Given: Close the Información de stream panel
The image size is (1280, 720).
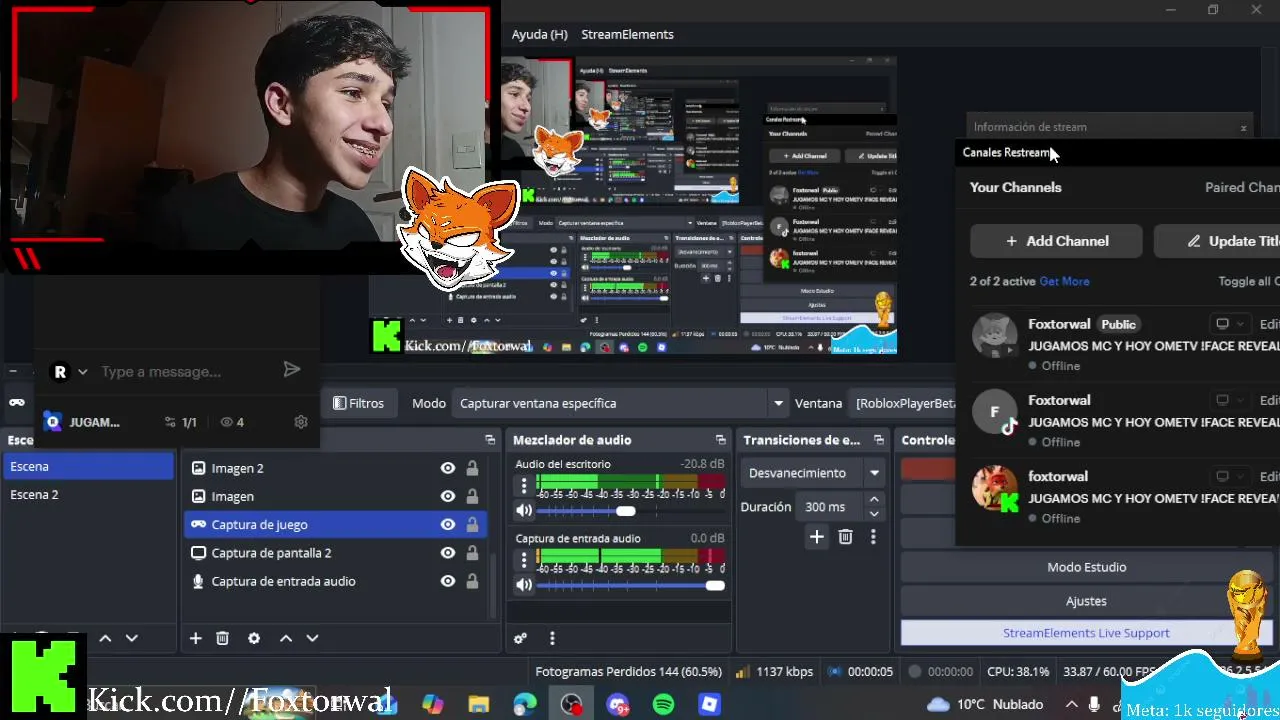Looking at the screenshot, I should click(1243, 128).
